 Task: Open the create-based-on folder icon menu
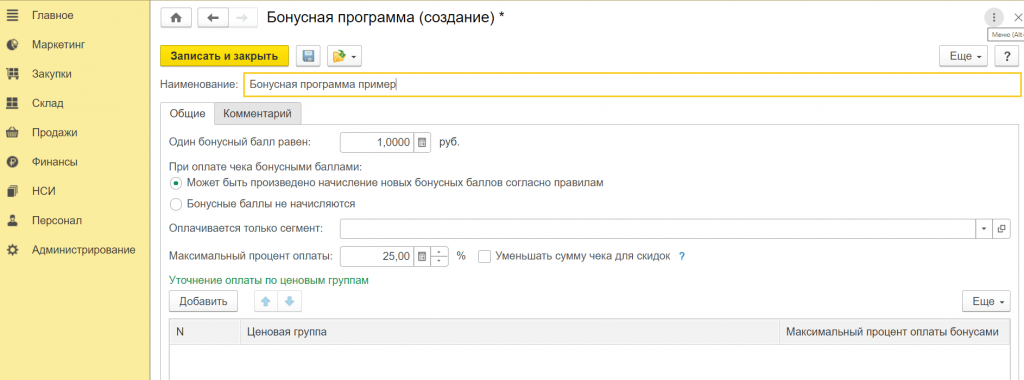click(x=345, y=56)
